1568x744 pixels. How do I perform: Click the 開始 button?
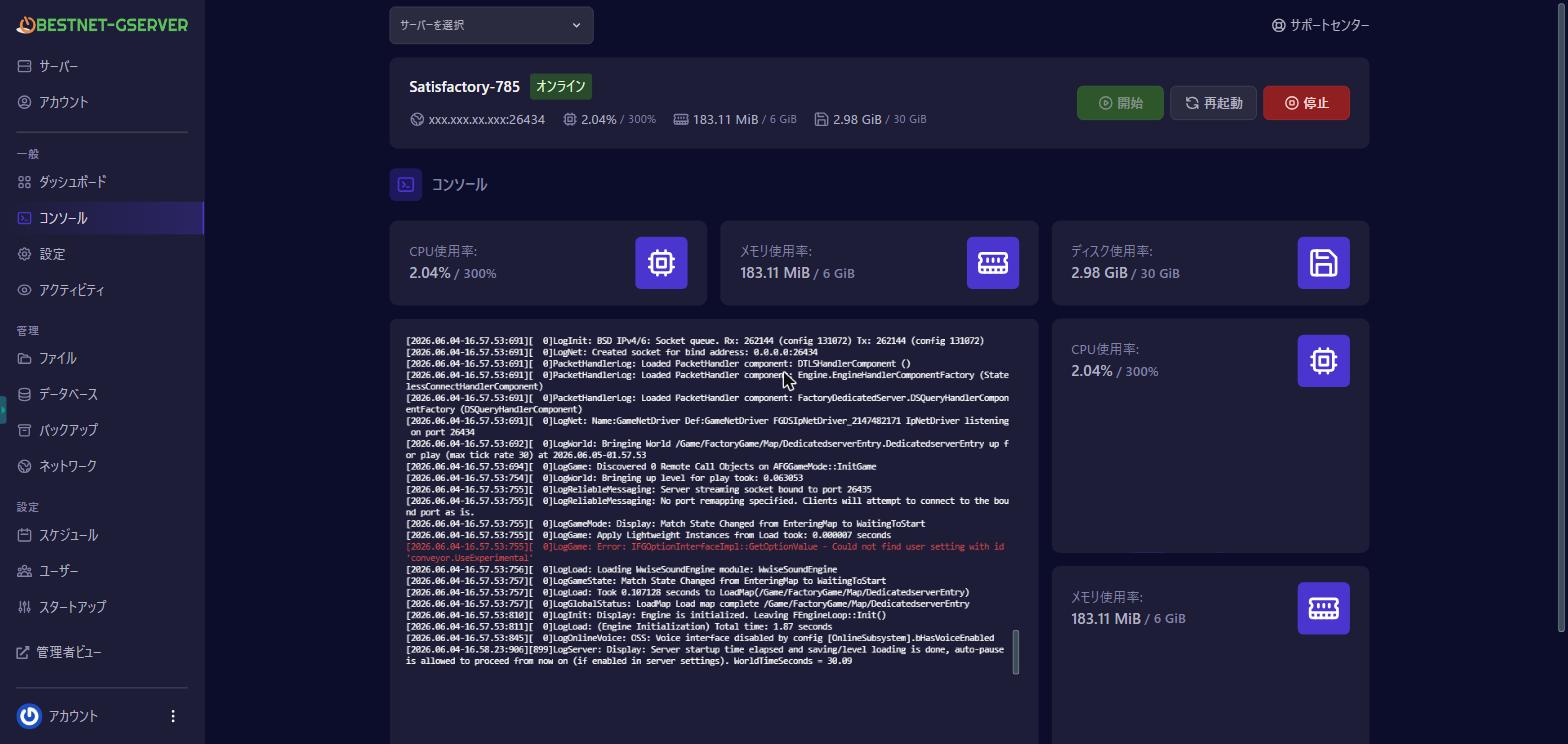point(1120,103)
